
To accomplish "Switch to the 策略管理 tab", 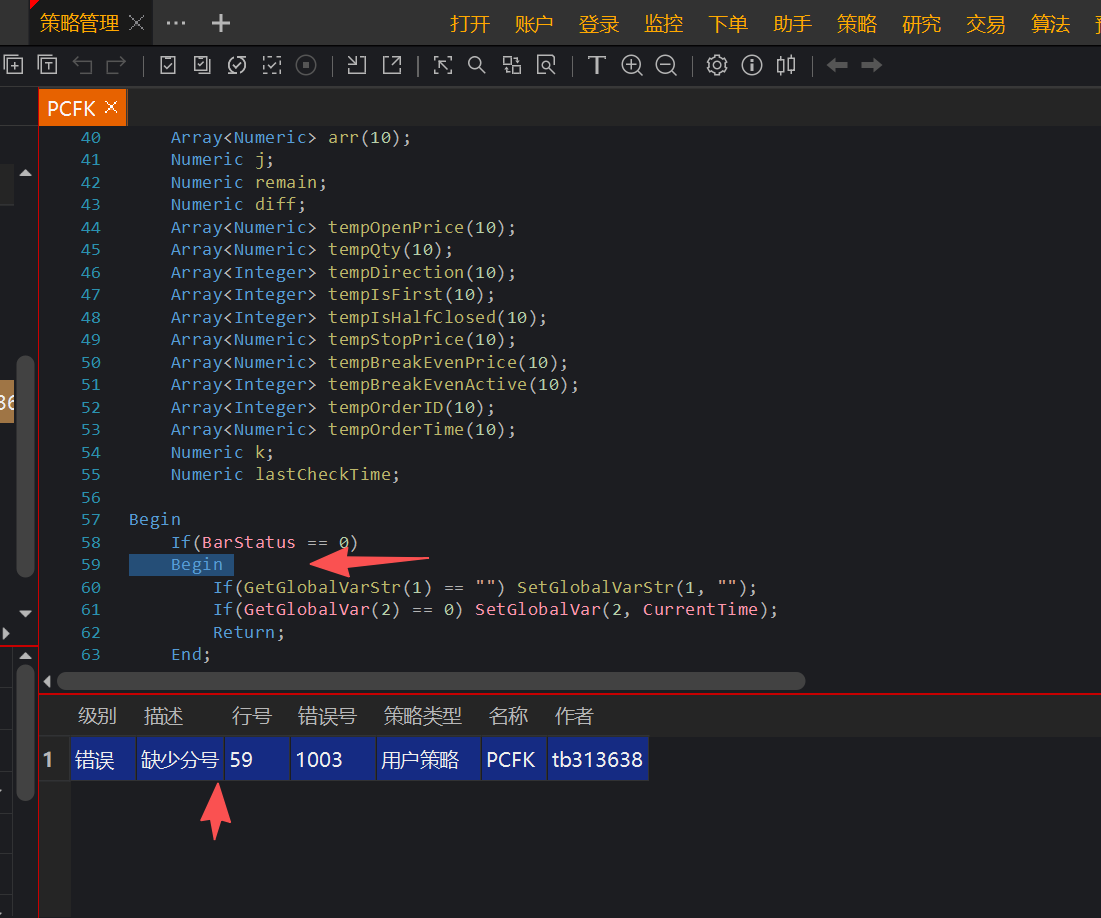I will click(x=79, y=23).
